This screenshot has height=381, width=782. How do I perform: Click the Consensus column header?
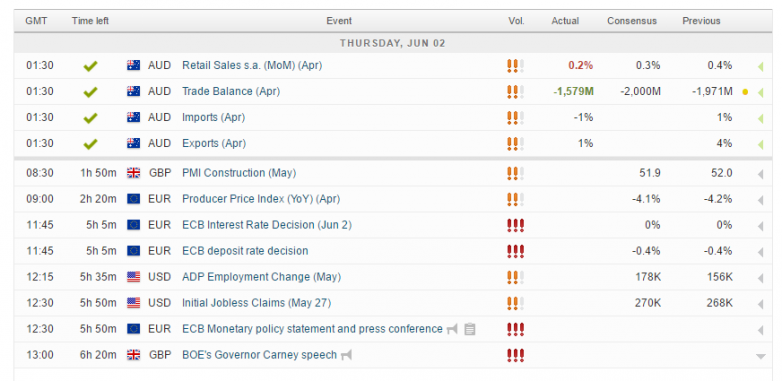(632, 21)
